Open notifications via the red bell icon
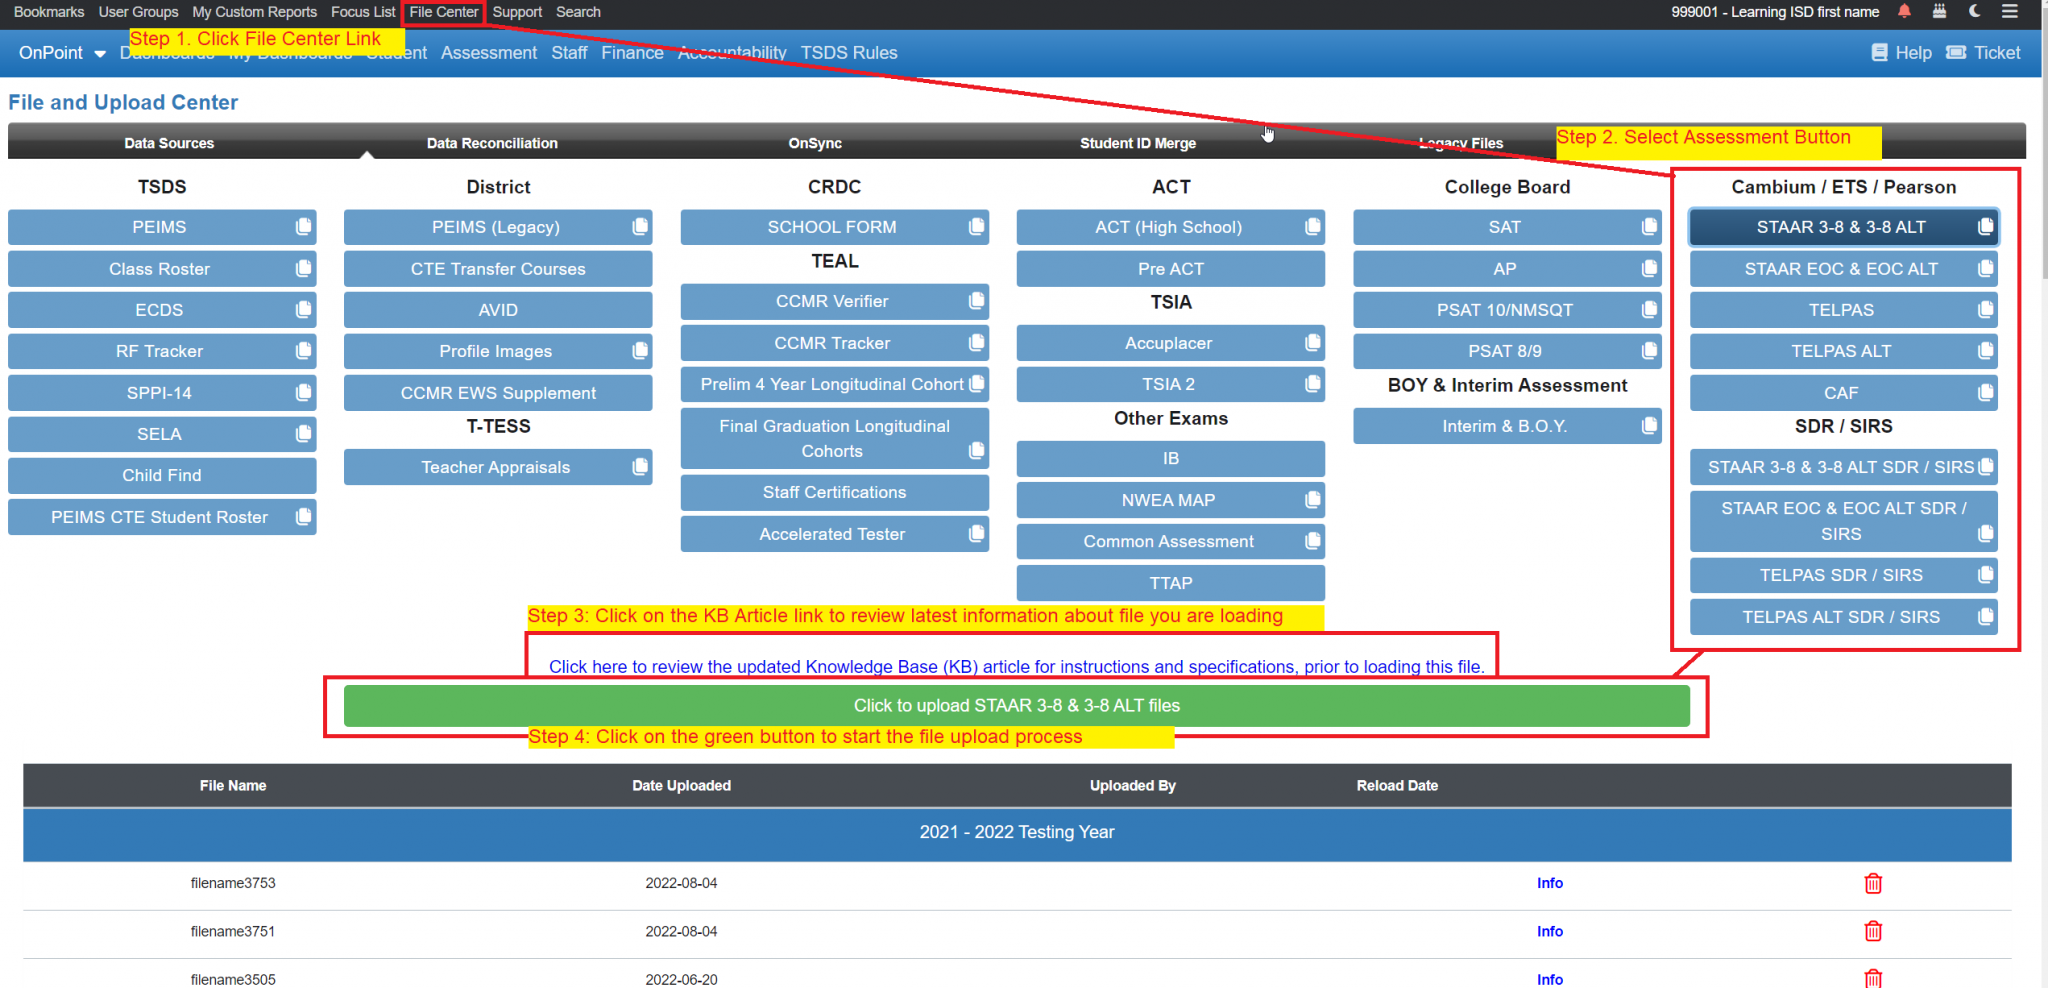The width and height of the screenshot is (2048, 988). pos(1904,12)
